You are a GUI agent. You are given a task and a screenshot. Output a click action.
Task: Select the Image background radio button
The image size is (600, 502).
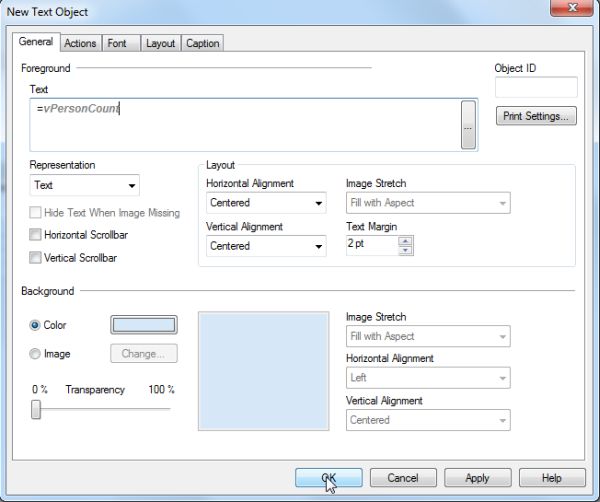coord(35,354)
